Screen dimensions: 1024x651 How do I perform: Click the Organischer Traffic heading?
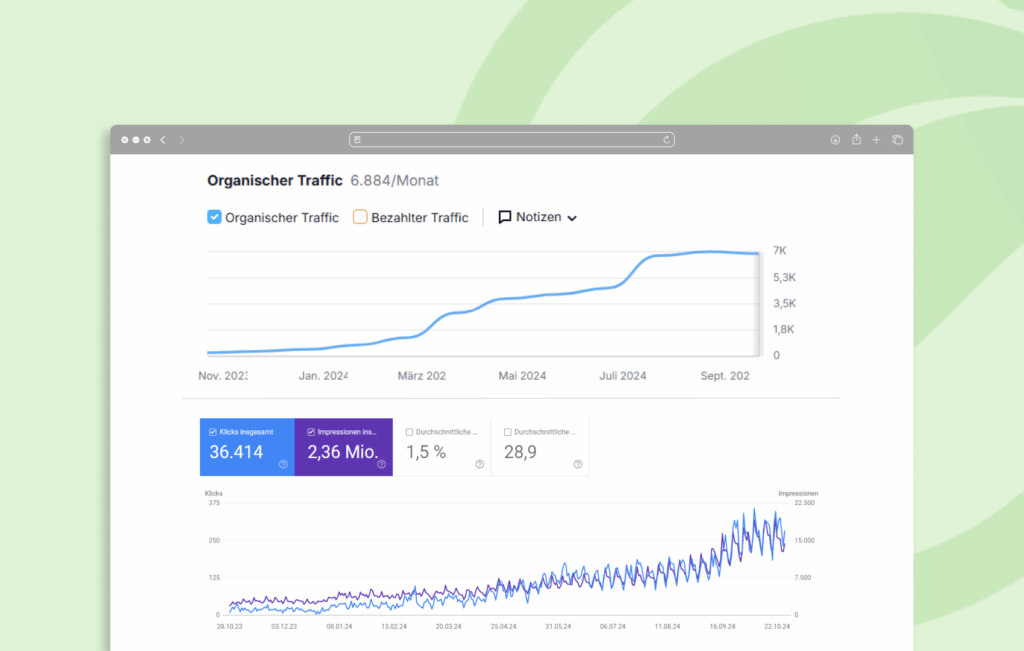(x=274, y=181)
